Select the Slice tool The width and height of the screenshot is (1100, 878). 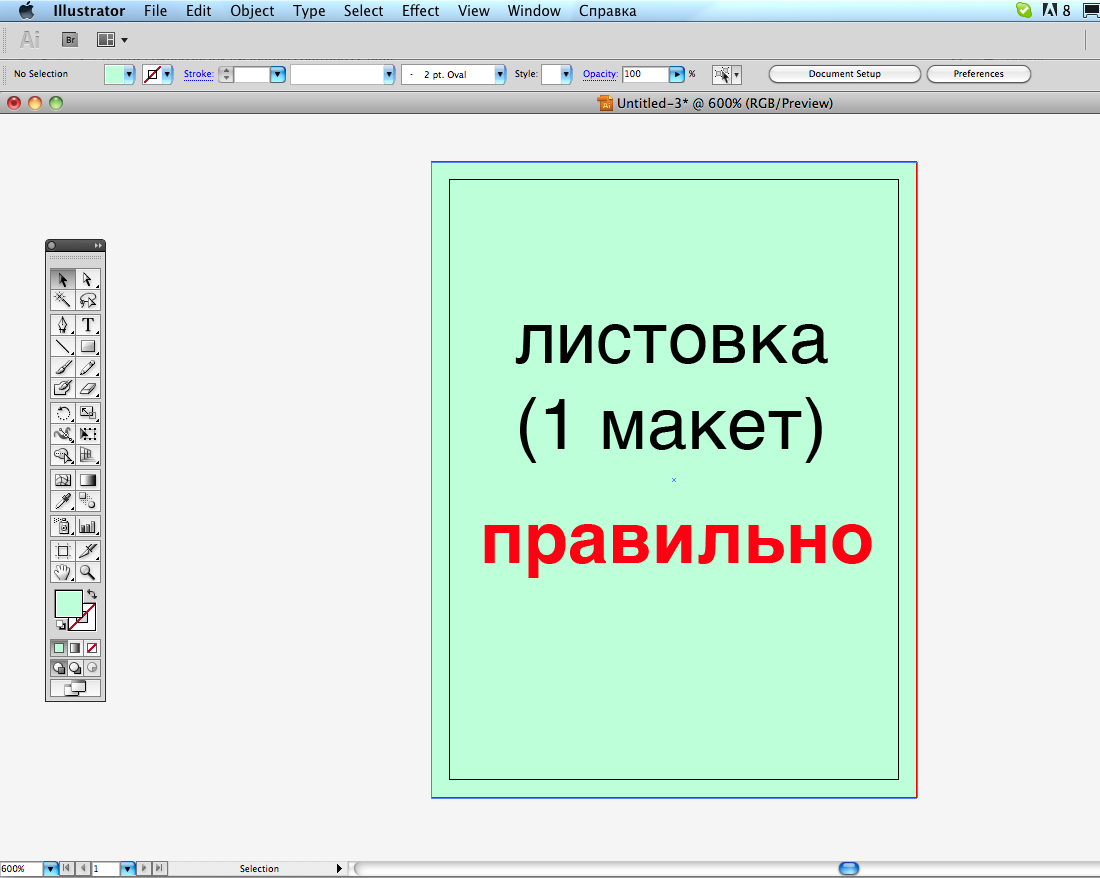point(88,551)
